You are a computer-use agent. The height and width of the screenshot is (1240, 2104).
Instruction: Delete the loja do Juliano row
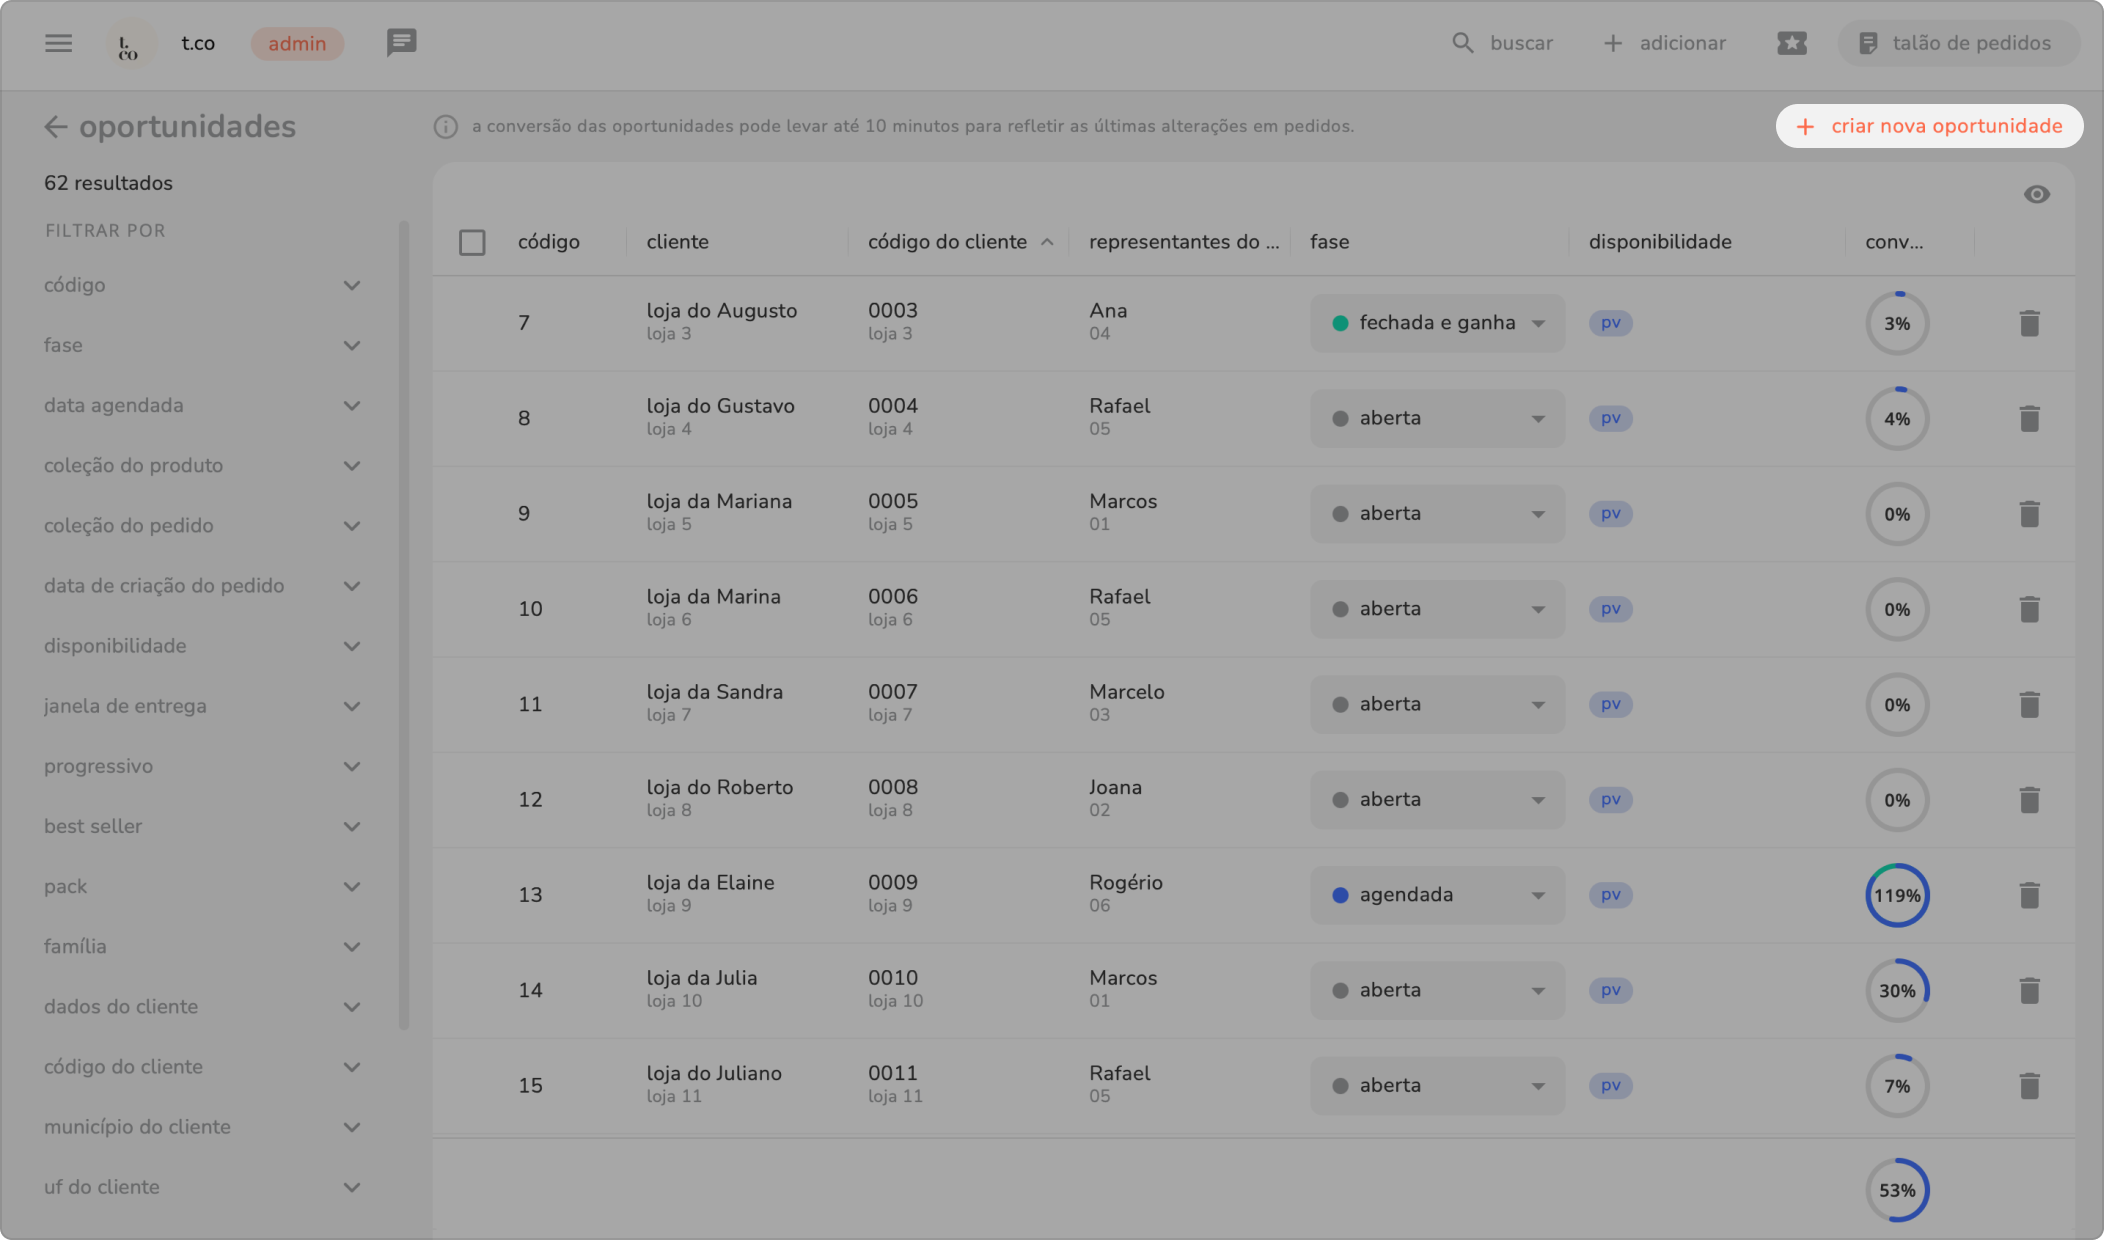[x=2029, y=1086]
